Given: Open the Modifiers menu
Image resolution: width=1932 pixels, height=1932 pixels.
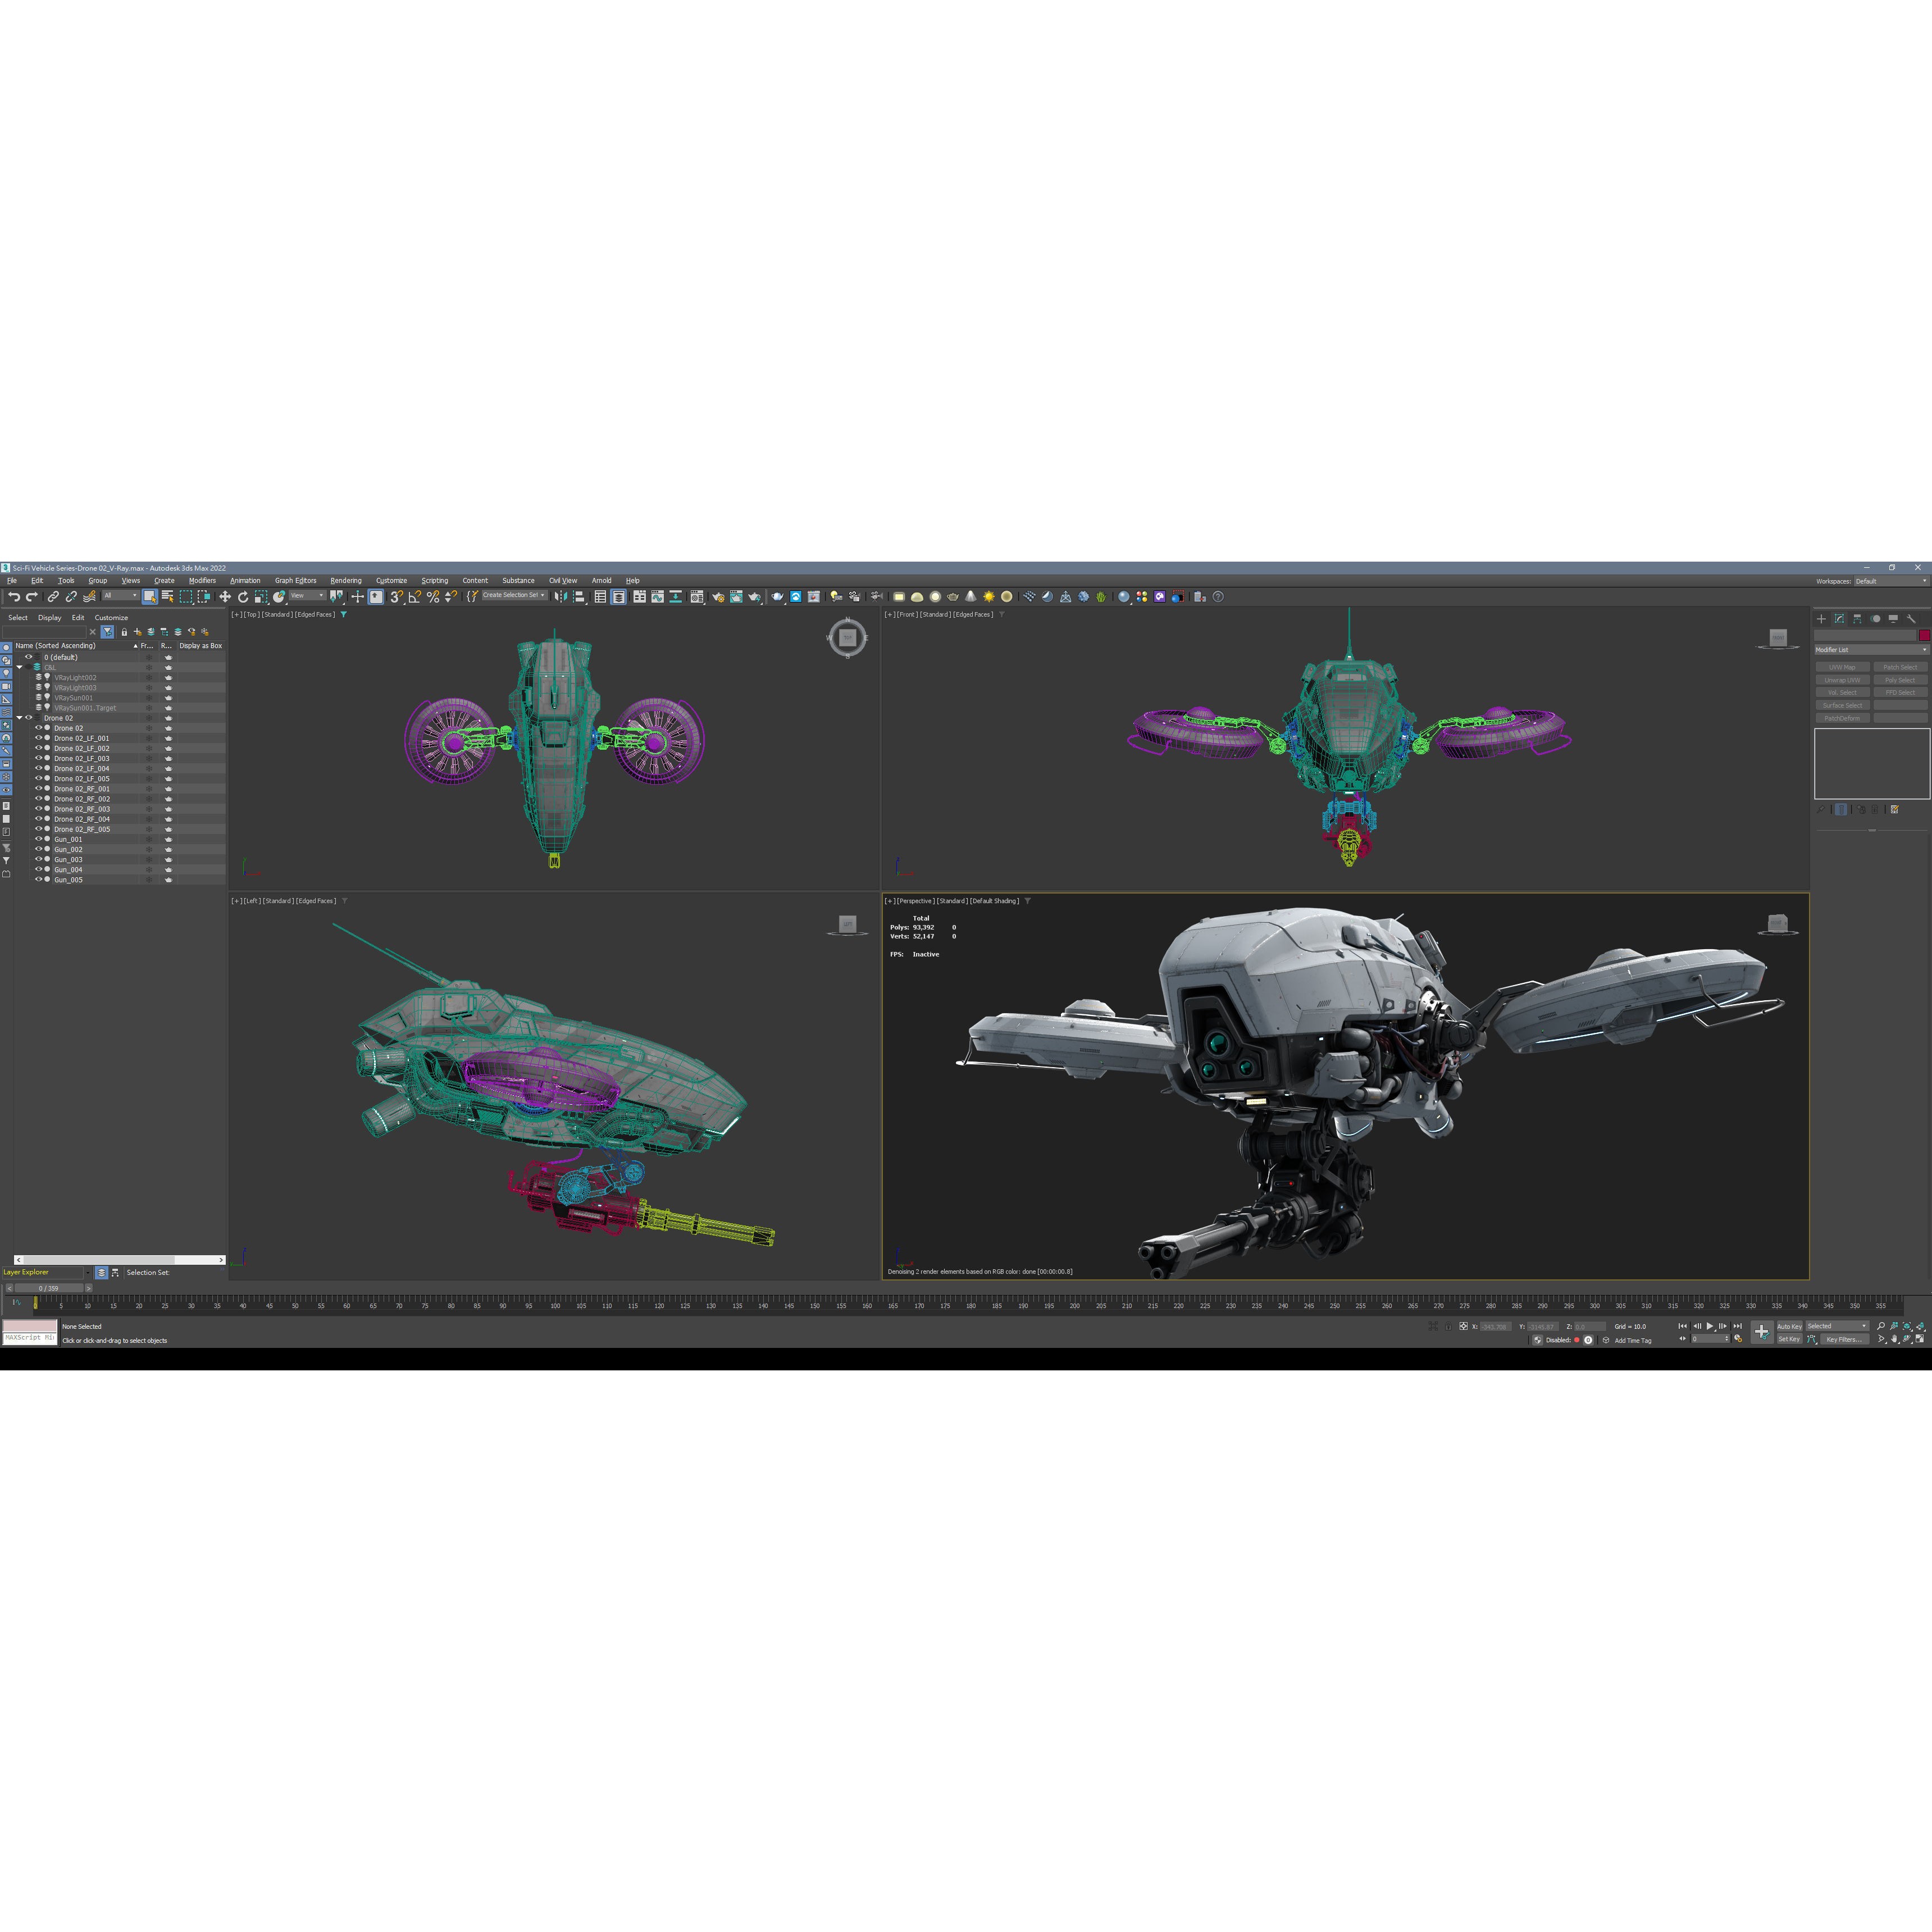Looking at the screenshot, I should pos(202,581).
